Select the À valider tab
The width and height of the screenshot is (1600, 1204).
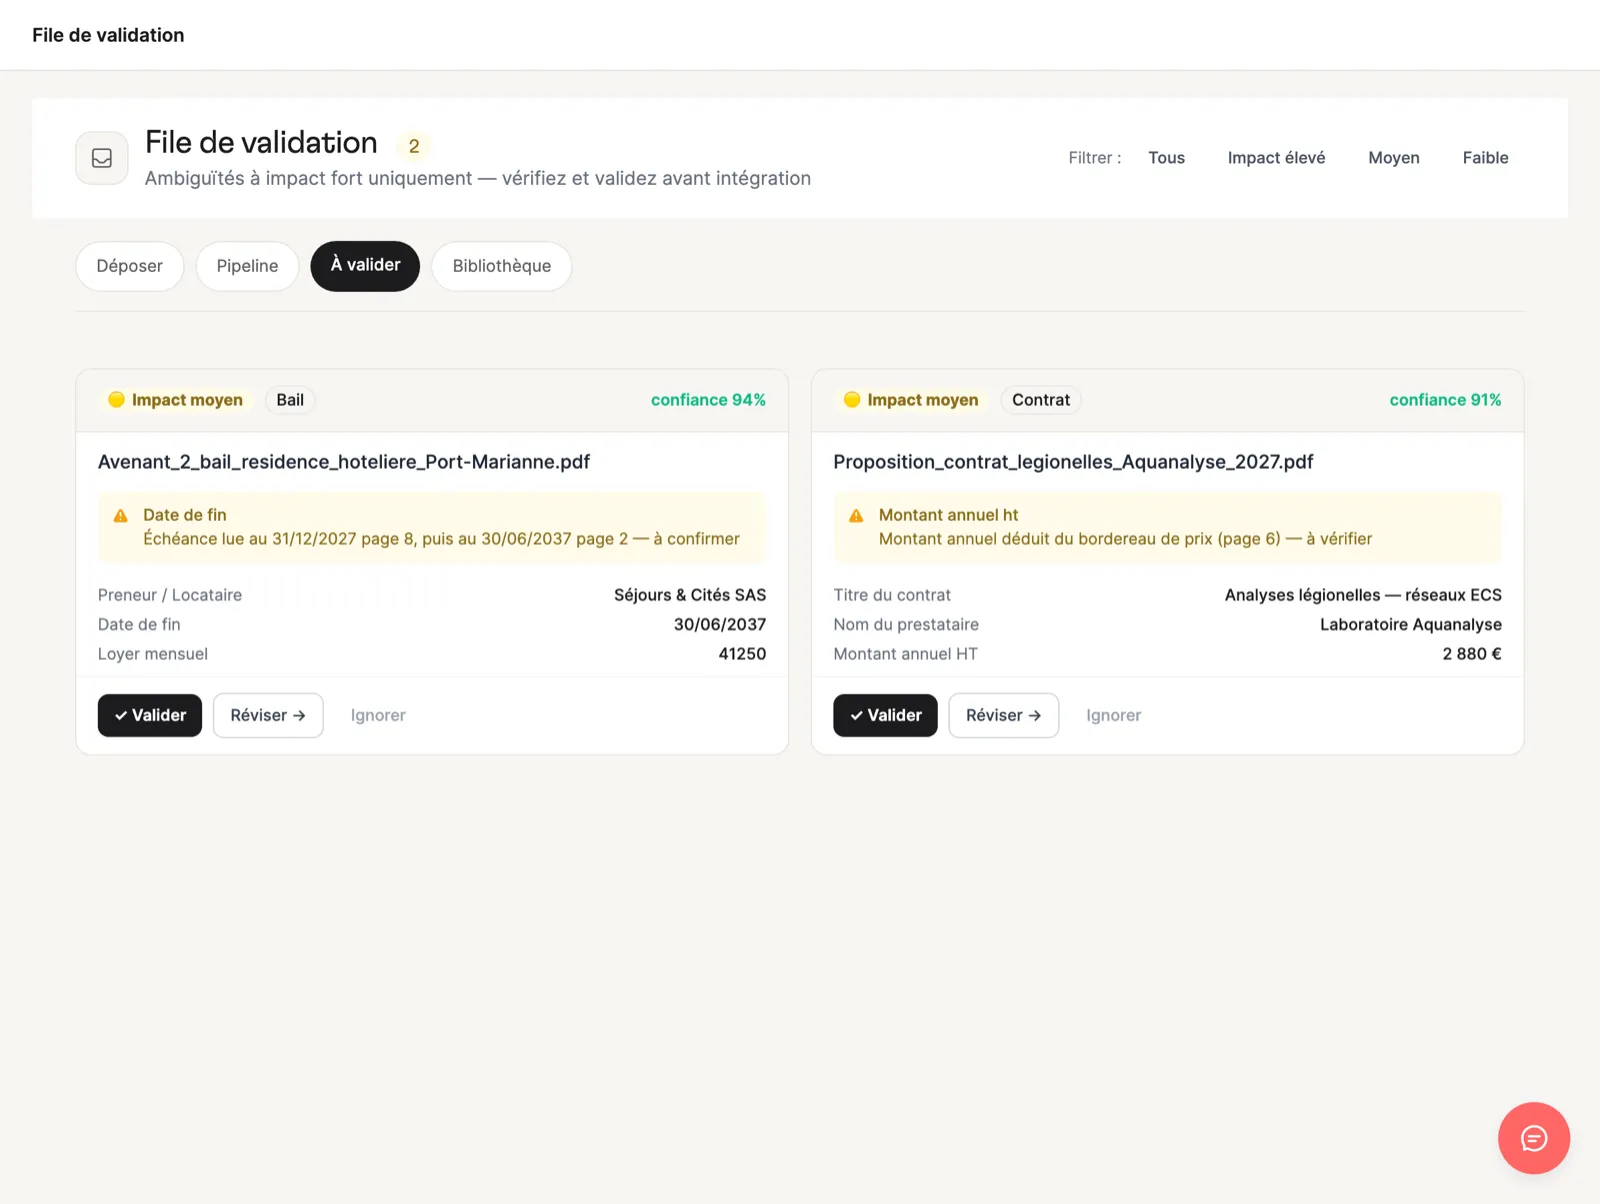365,266
